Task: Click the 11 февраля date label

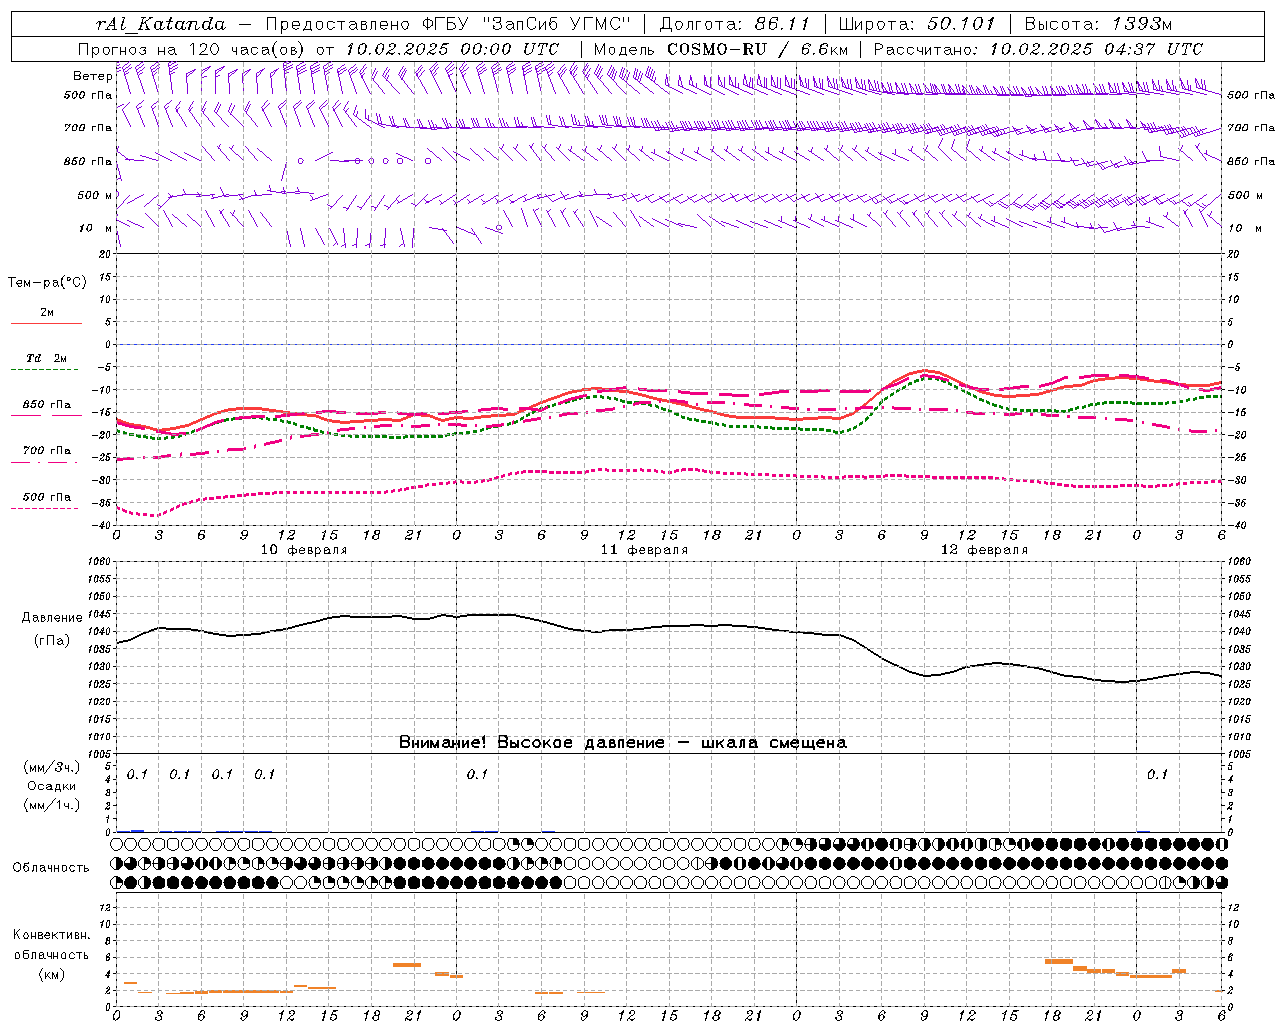Action: point(644,550)
